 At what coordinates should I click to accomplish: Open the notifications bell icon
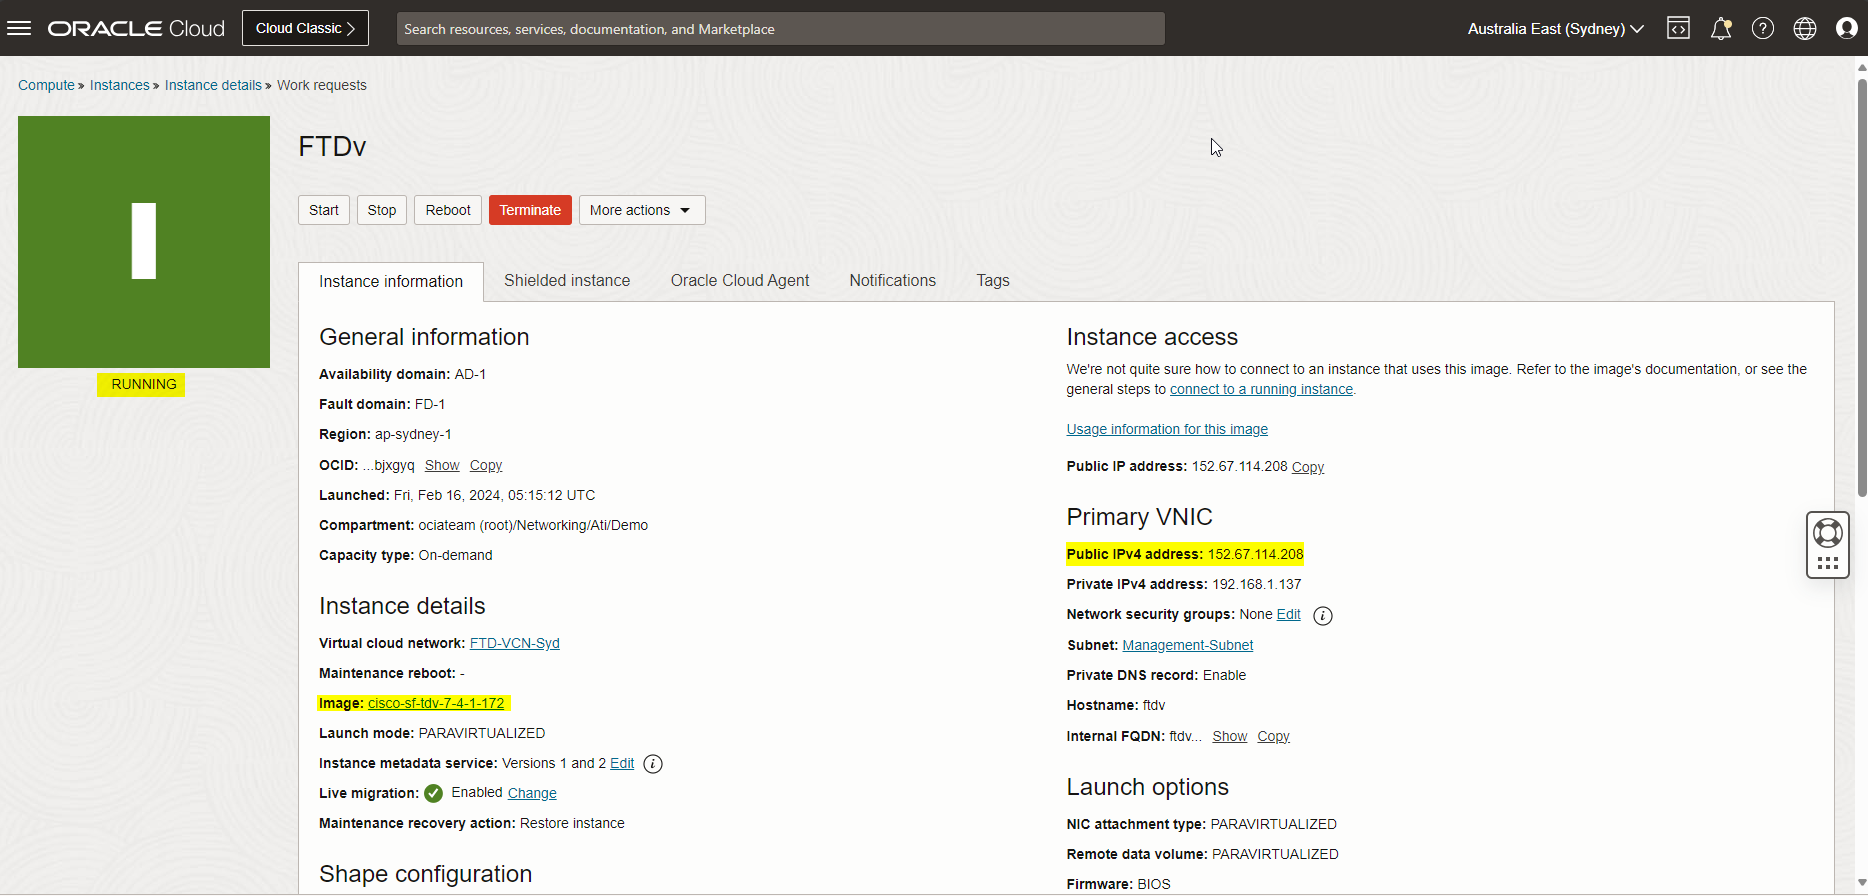1720,28
